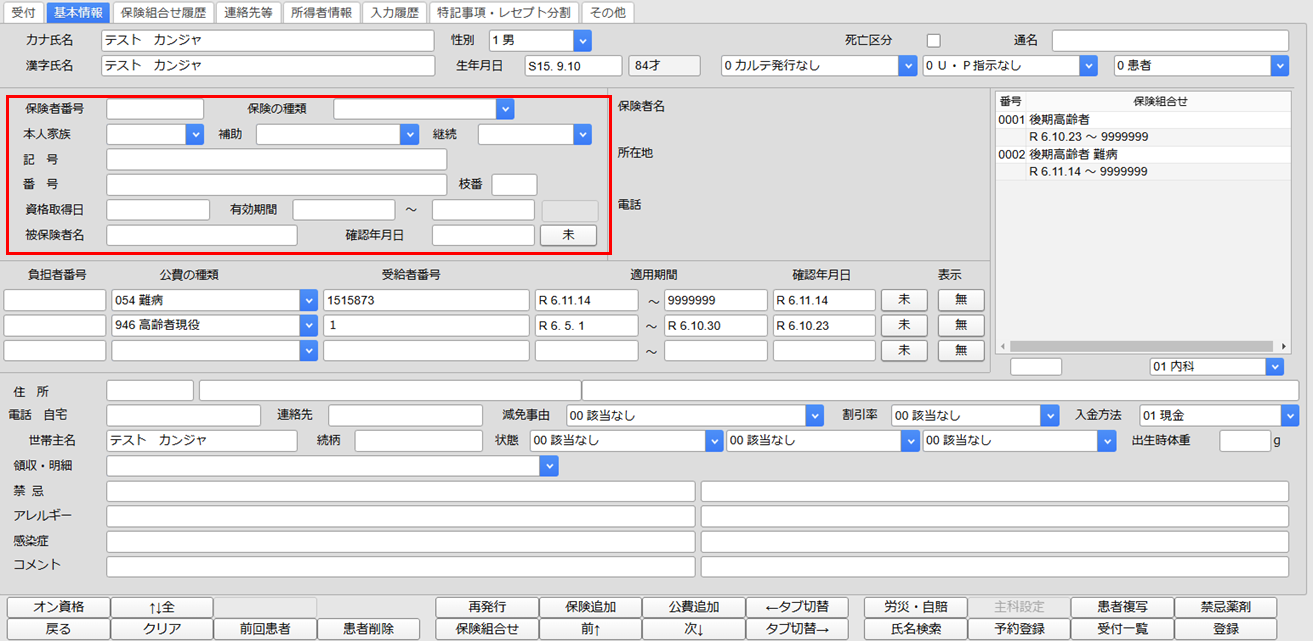Expand the 01 内科 department dropdown
Image resolution: width=1313 pixels, height=641 pixels.
(x=1274, y=367)
